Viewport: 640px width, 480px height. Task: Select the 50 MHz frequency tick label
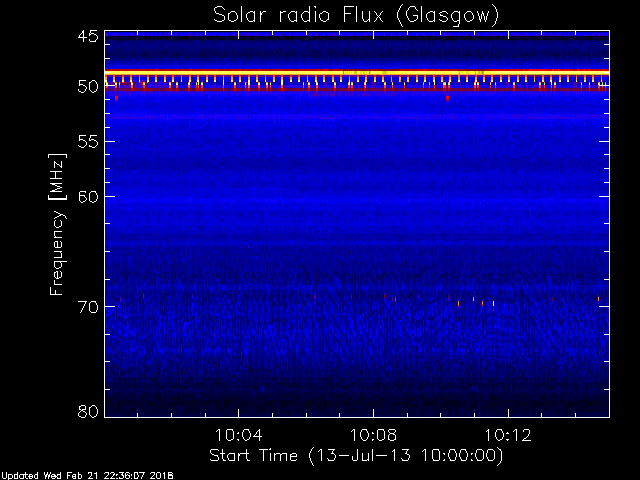coord(86,87)
